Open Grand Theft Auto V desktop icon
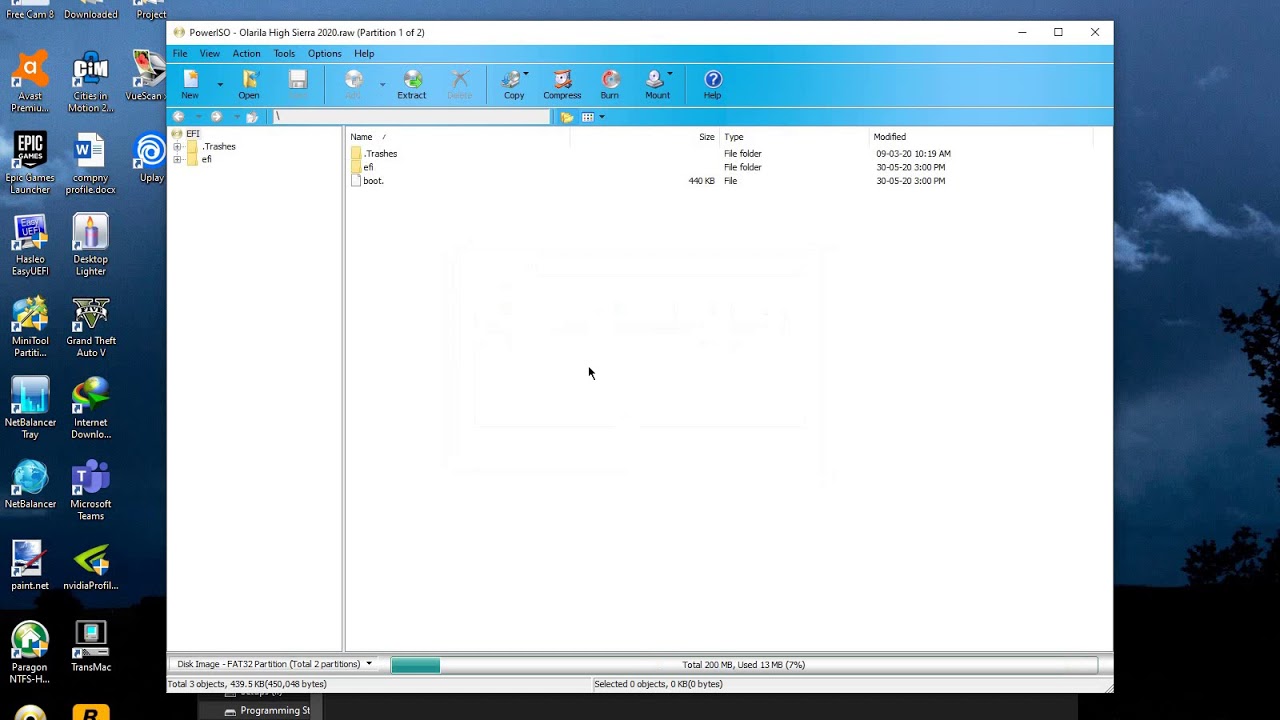The width and height of the screenshot is (1280, 720). 91,327
